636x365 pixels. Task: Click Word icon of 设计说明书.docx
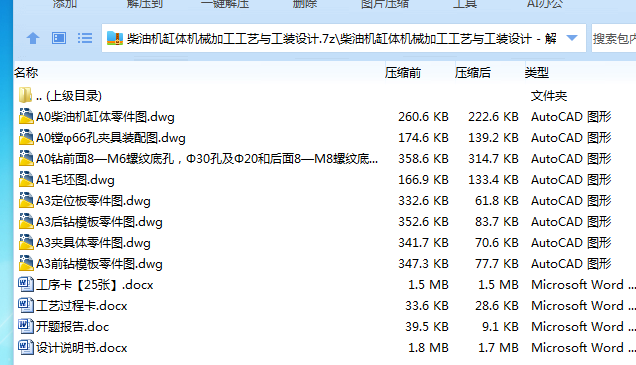[26, 347]
